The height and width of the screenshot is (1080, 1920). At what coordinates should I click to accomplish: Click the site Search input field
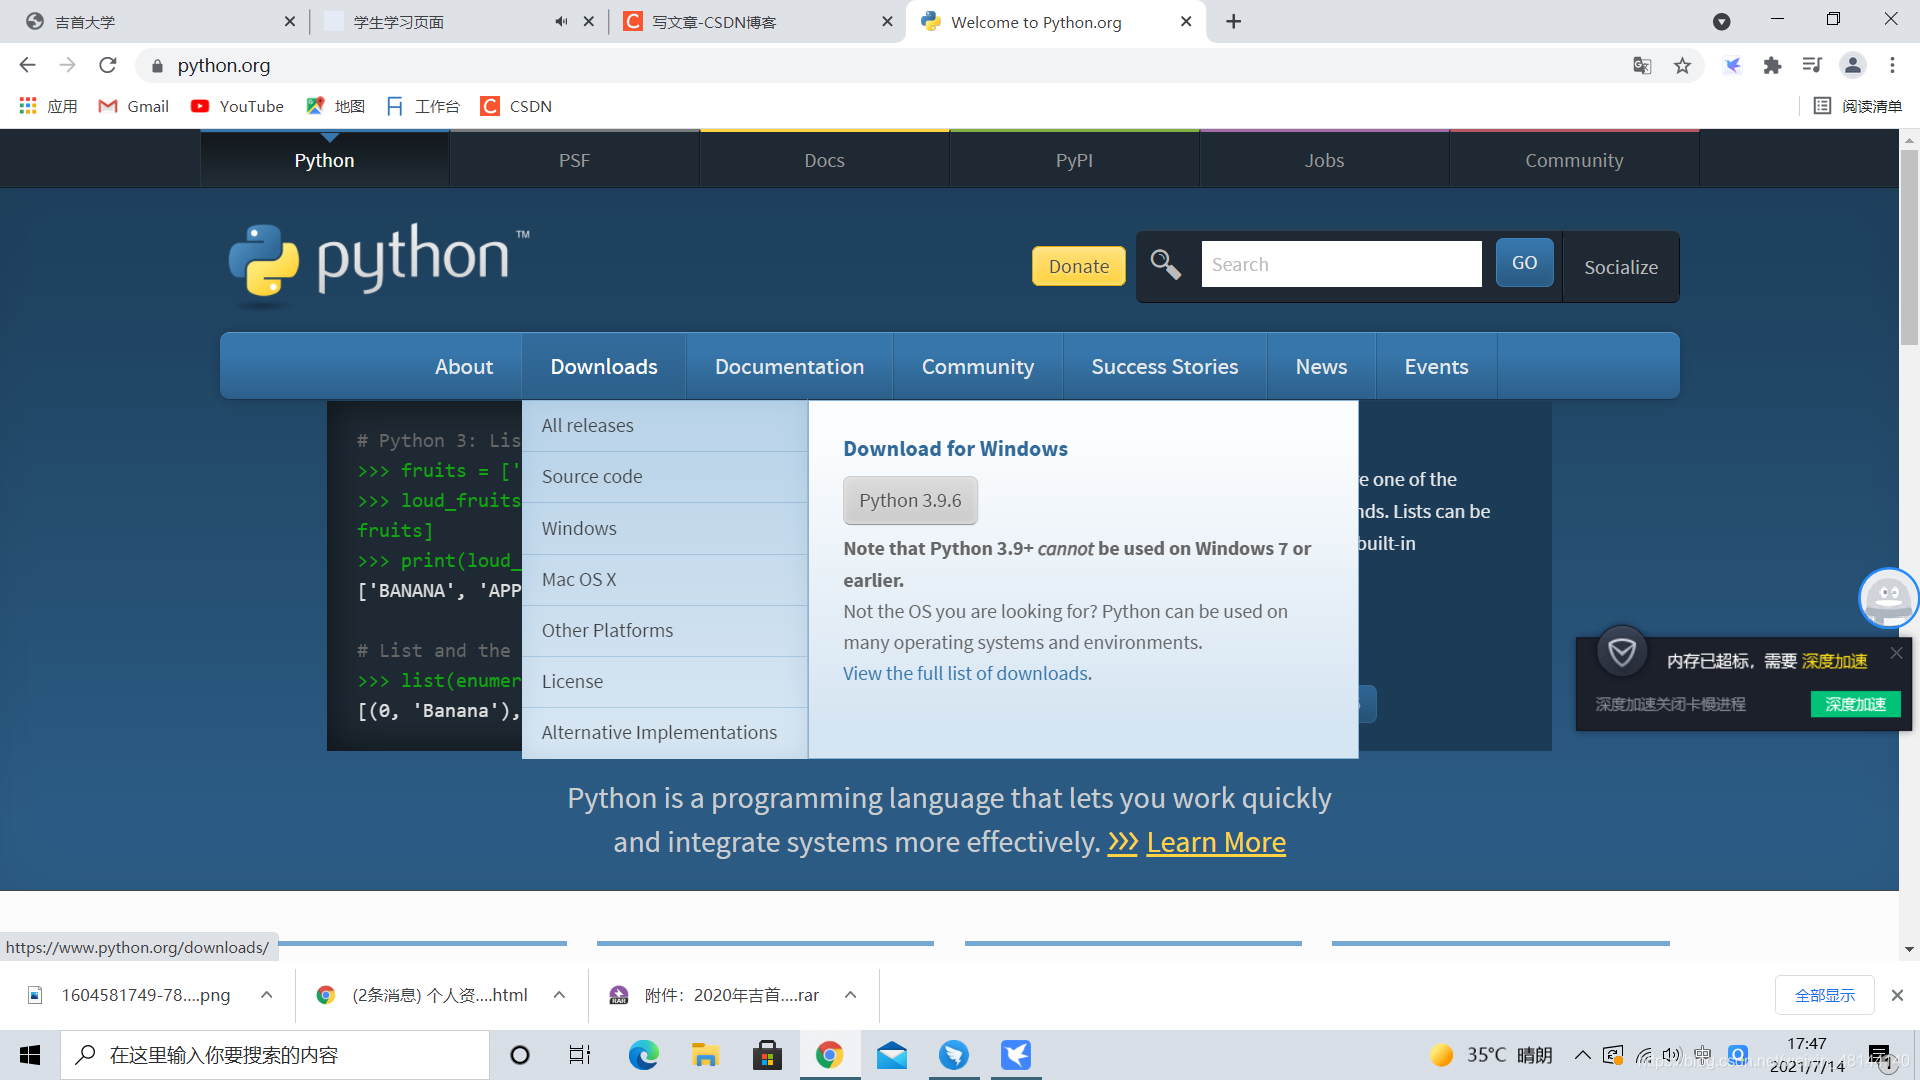click(x=1341, y=264)
